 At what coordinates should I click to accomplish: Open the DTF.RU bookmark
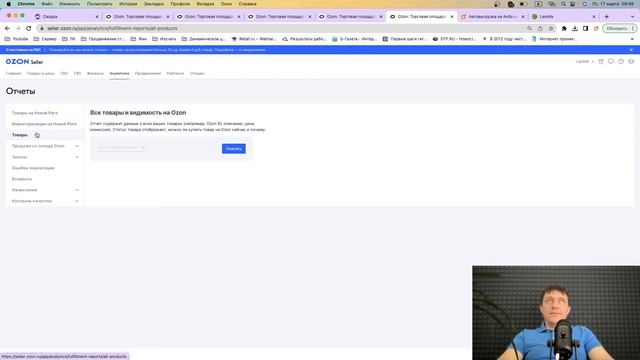[x=454, y=39]
